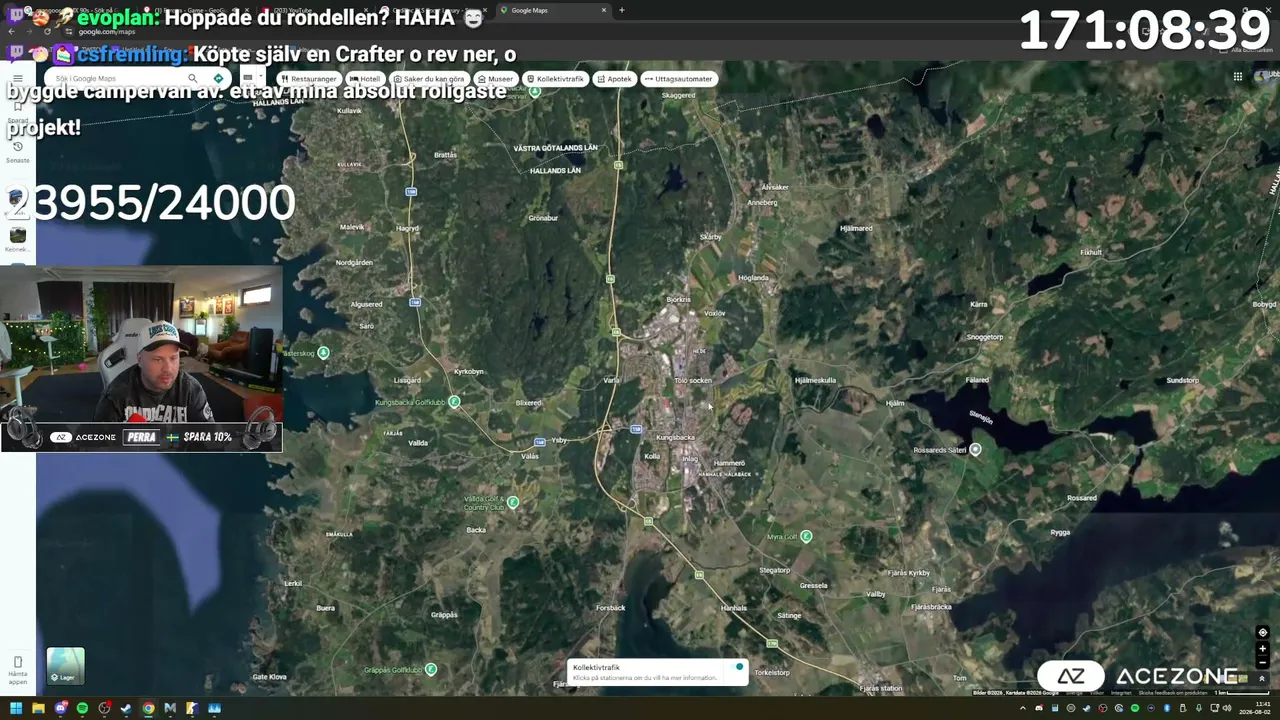Open Spotify from the taskbar
This screenshot has width=1280, height=720.
click(x=82, y=708)
